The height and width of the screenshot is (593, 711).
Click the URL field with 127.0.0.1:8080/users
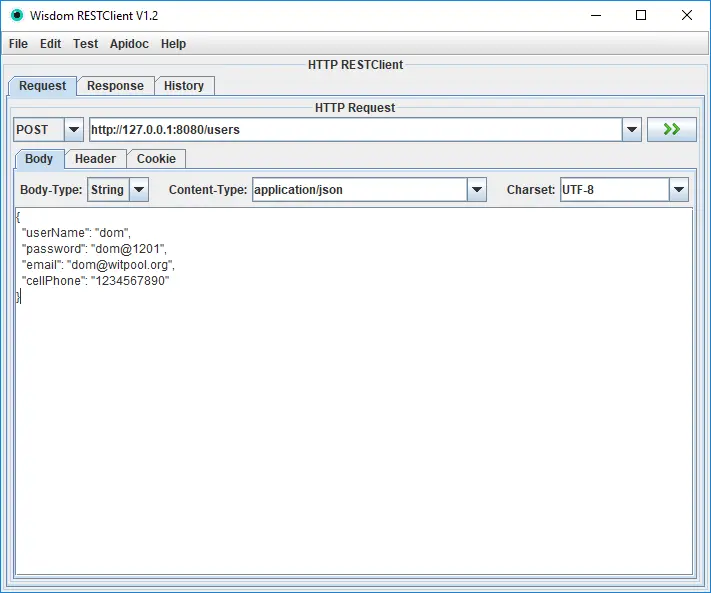(356, 130)
